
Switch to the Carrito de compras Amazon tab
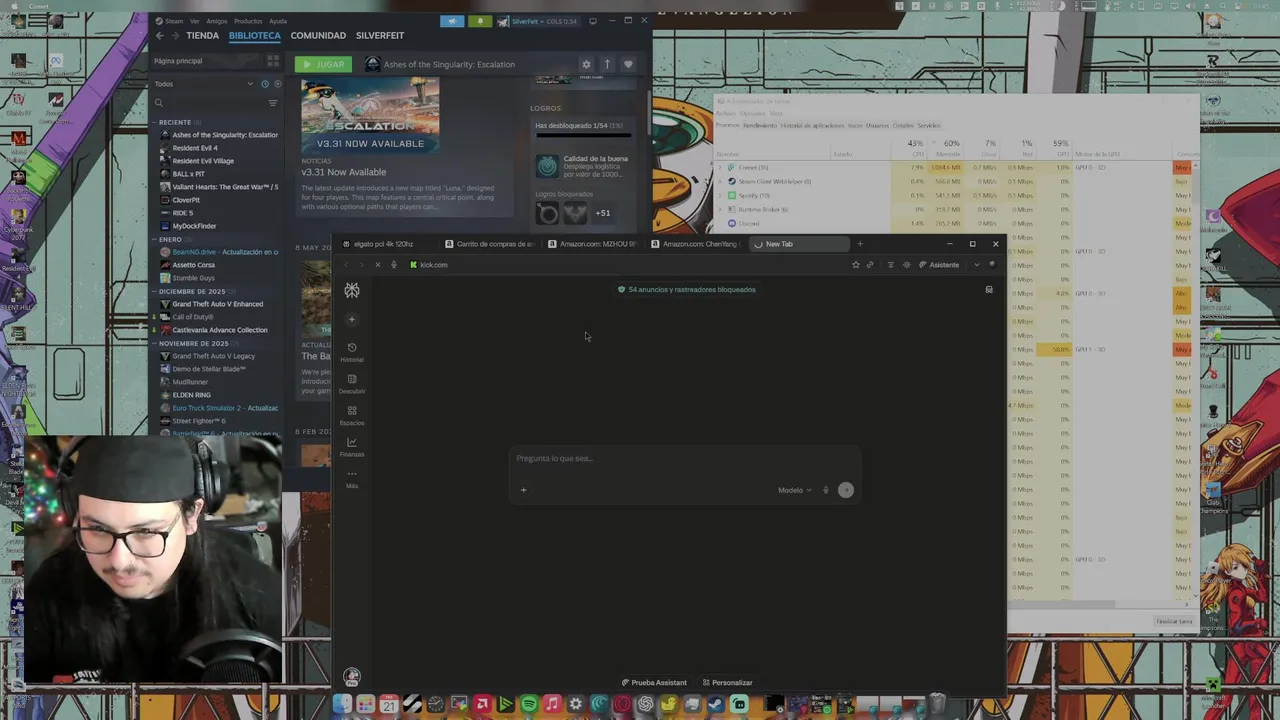(490, 244)
